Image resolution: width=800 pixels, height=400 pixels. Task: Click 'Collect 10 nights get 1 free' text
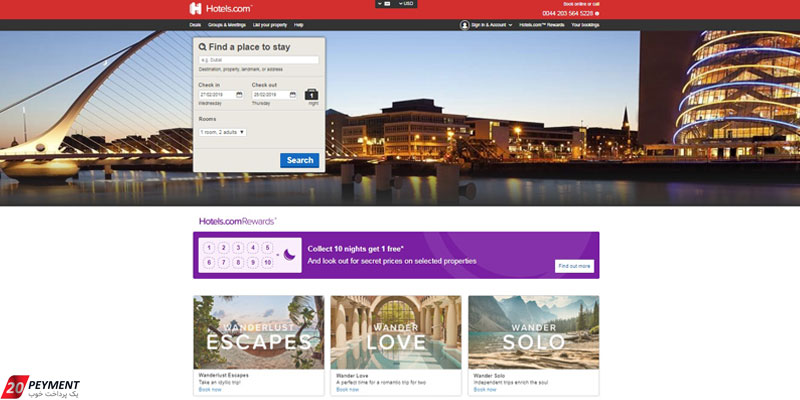click(x=356, y=249)
